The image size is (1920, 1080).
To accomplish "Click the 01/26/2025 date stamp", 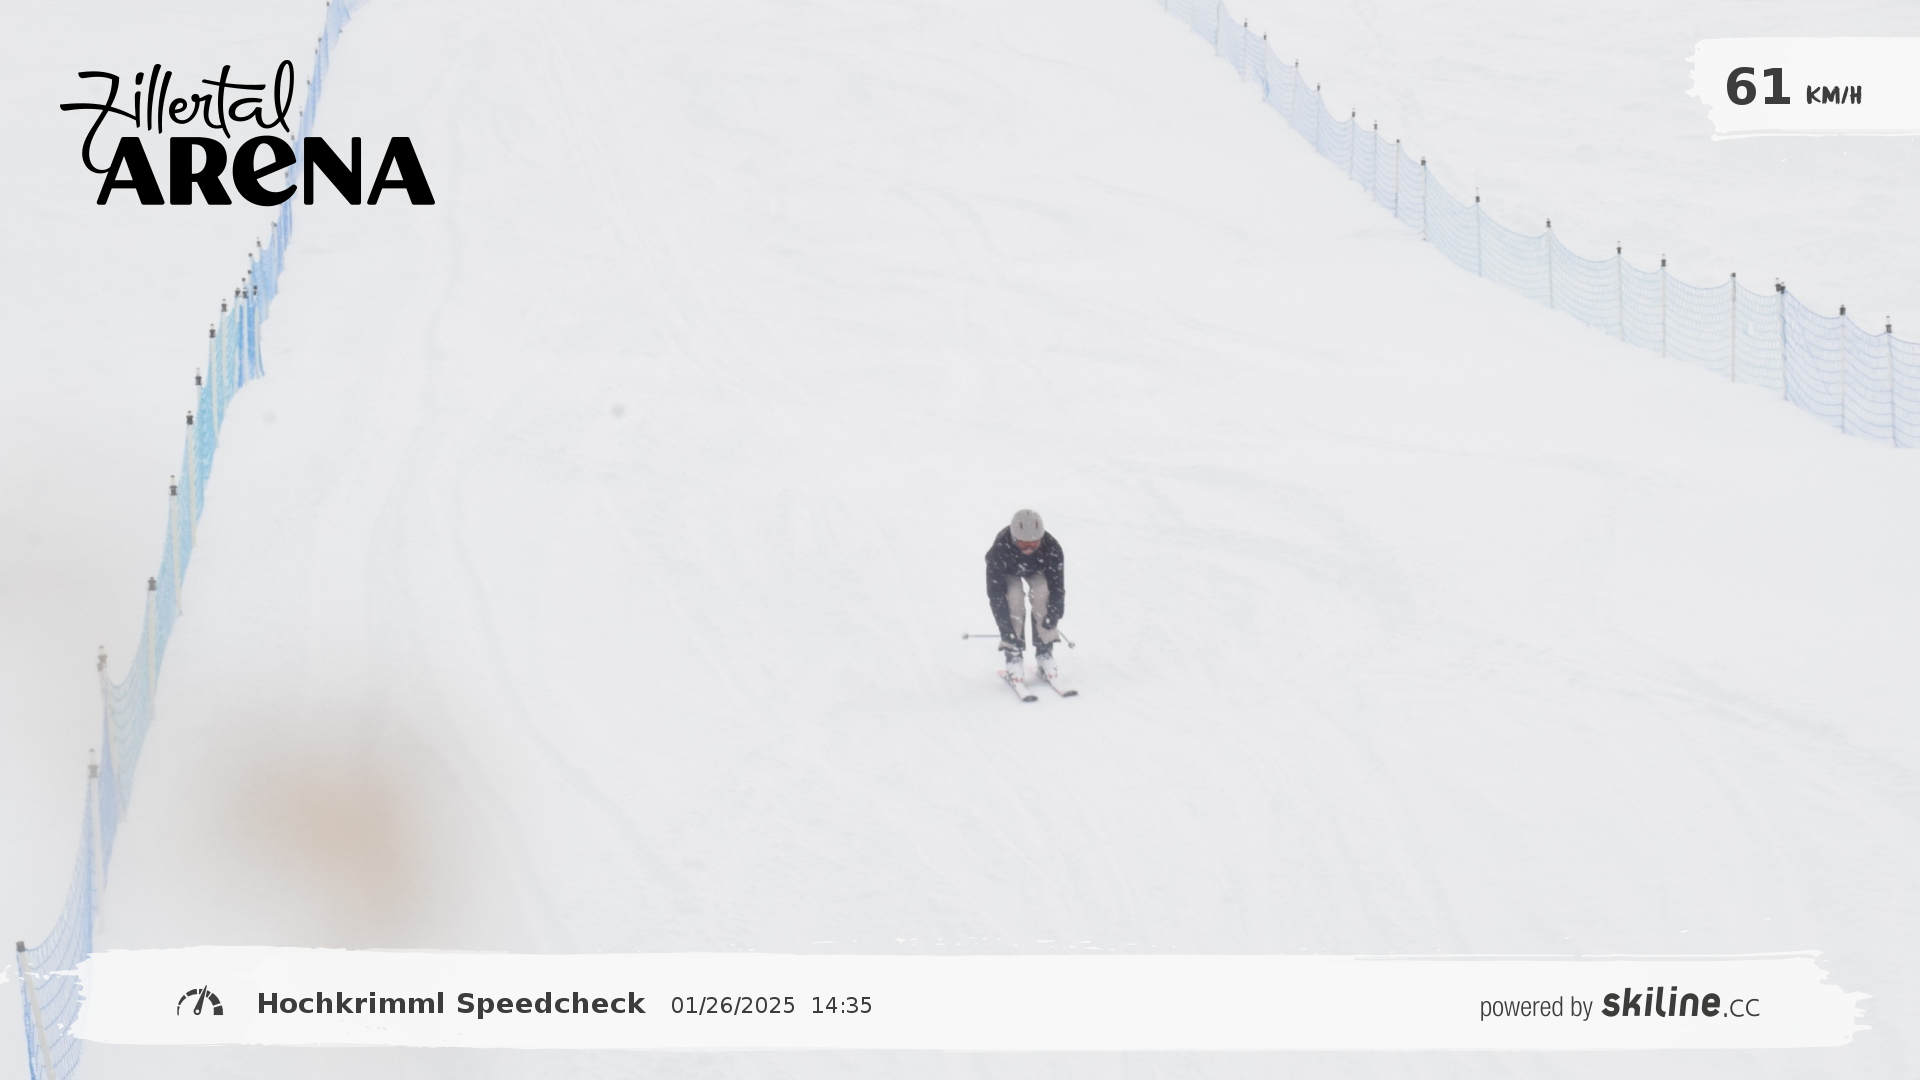I will [733, 1006].
